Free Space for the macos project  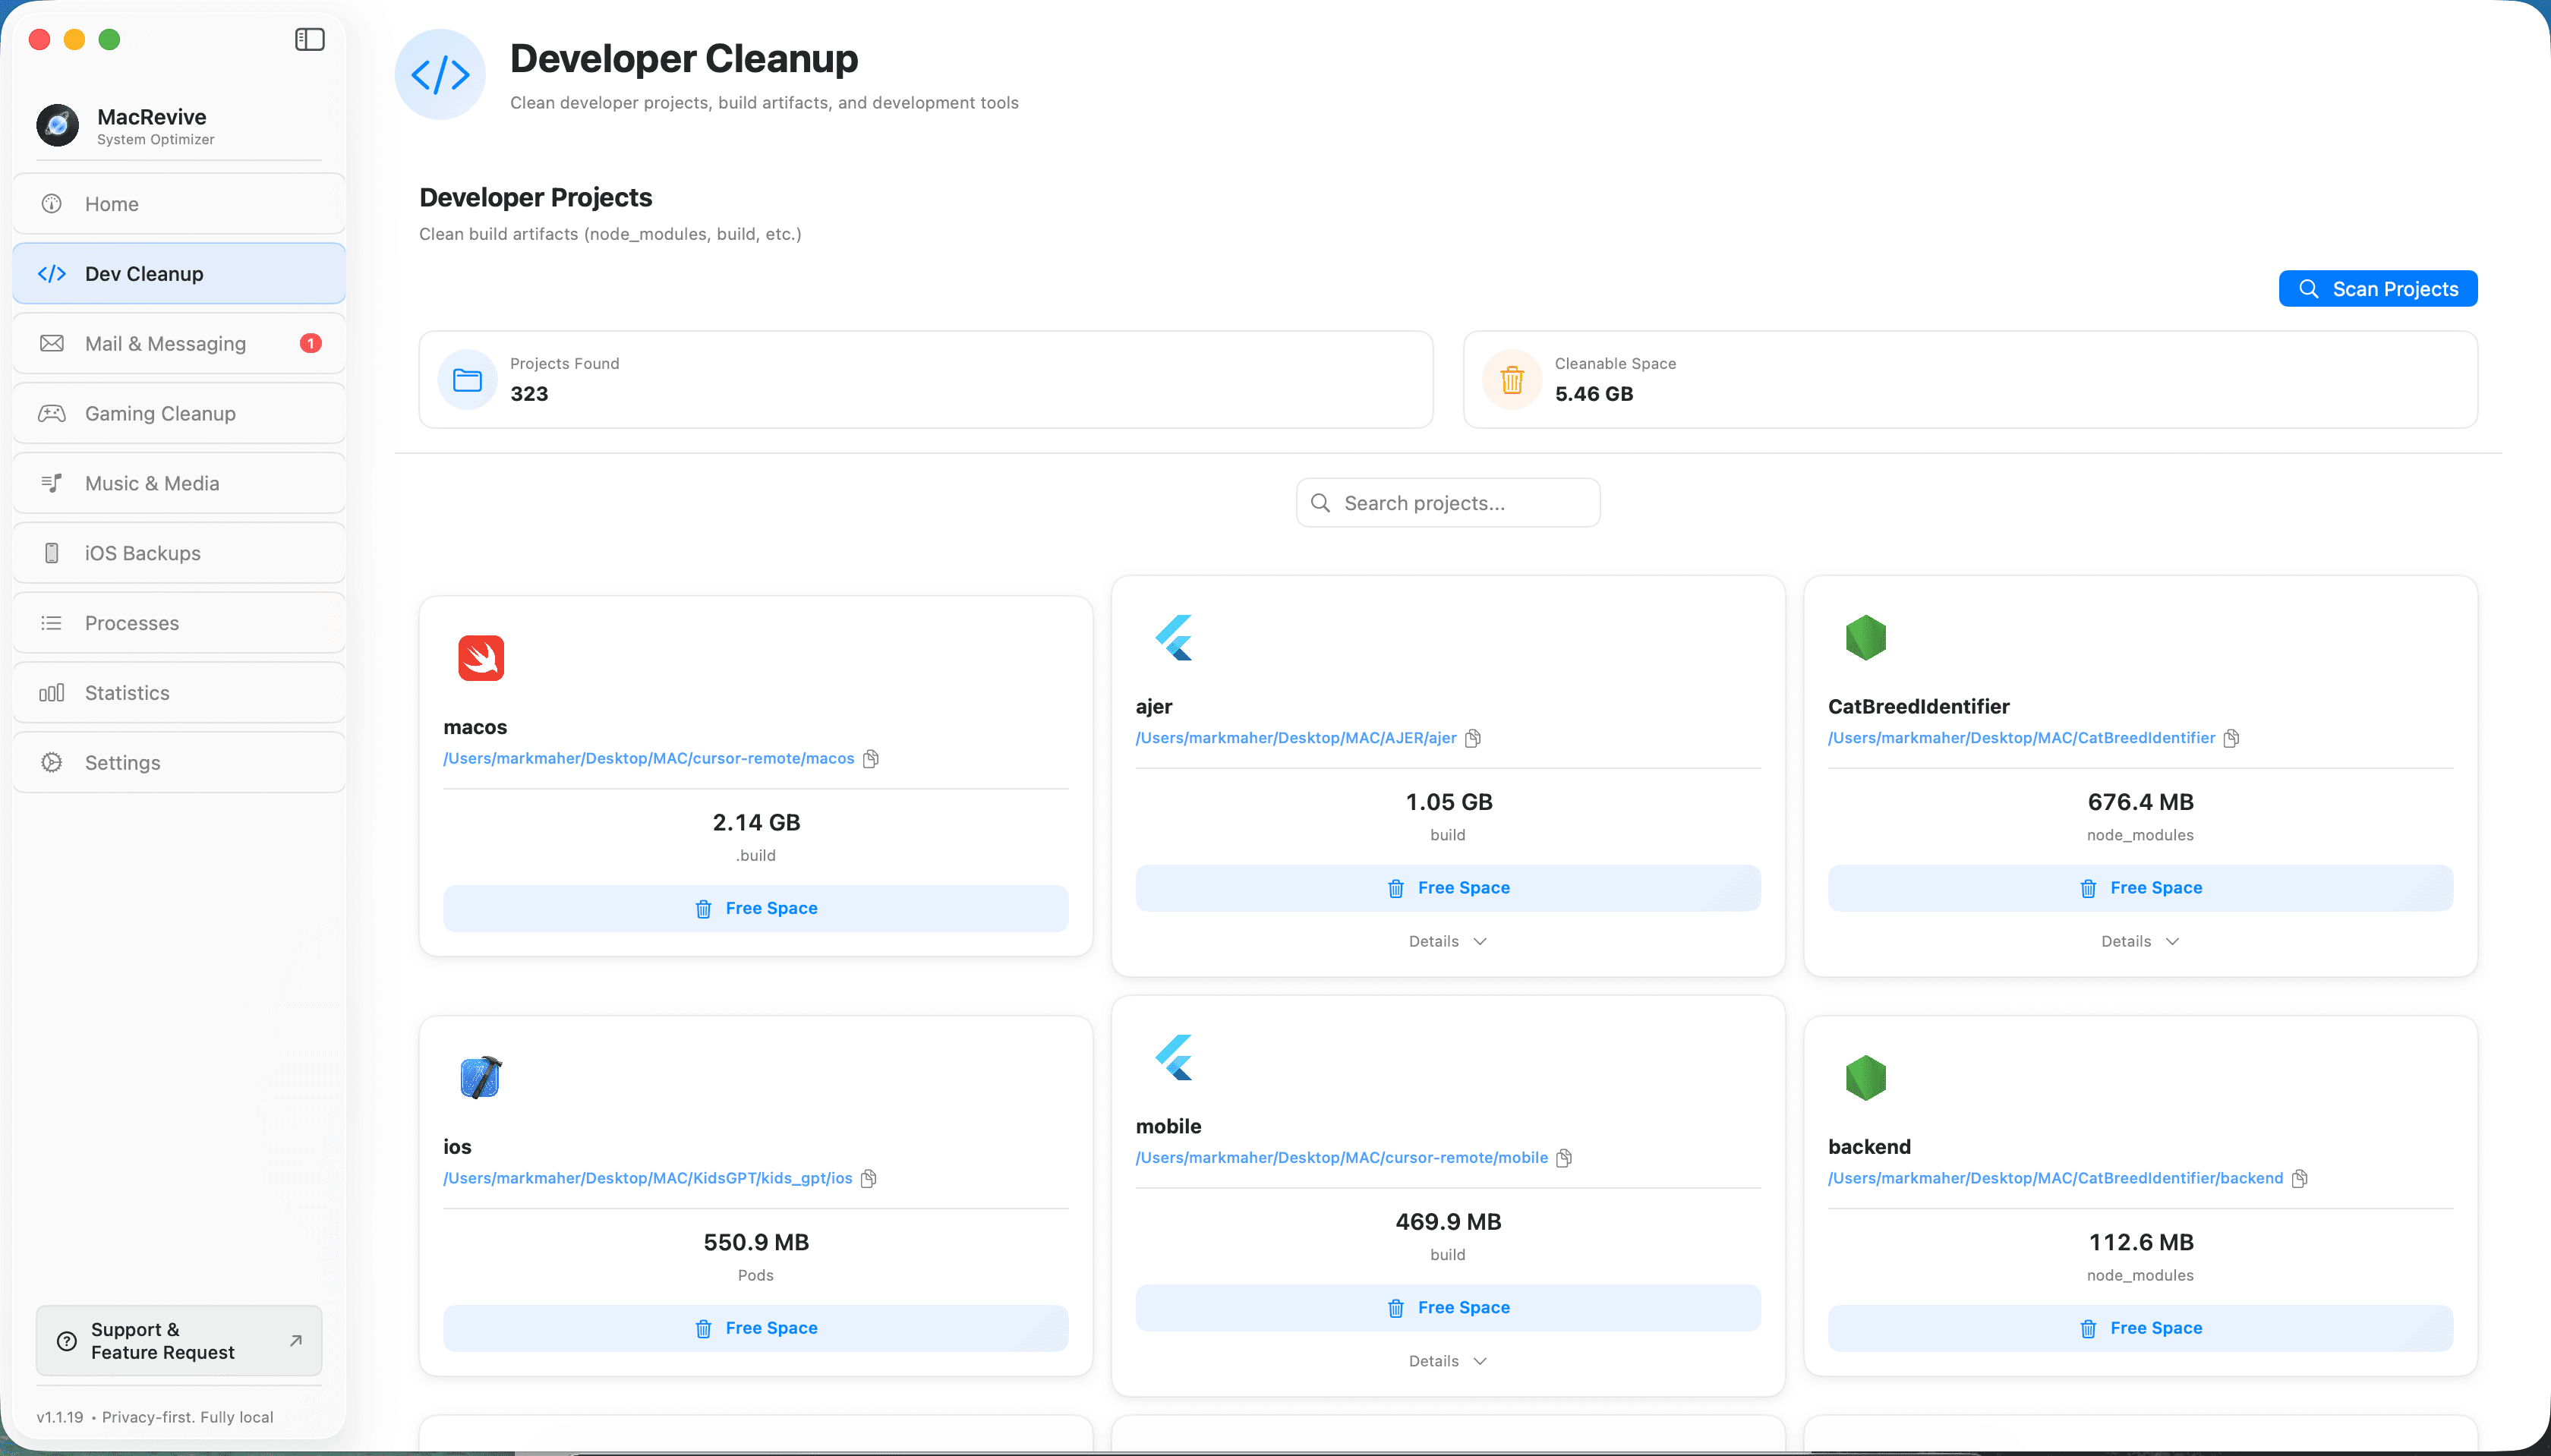coord(755,908)
